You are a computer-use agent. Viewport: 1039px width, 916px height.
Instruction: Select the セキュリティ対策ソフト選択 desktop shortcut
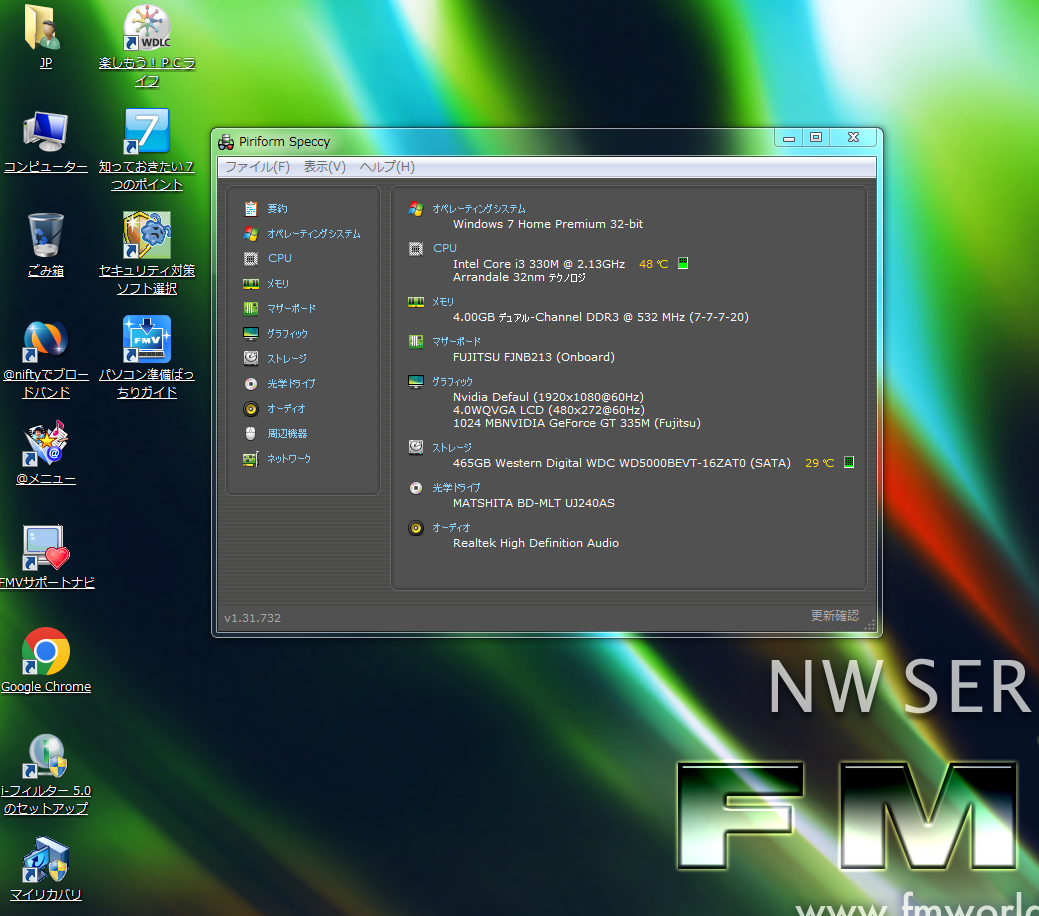(x=146, y=253)
